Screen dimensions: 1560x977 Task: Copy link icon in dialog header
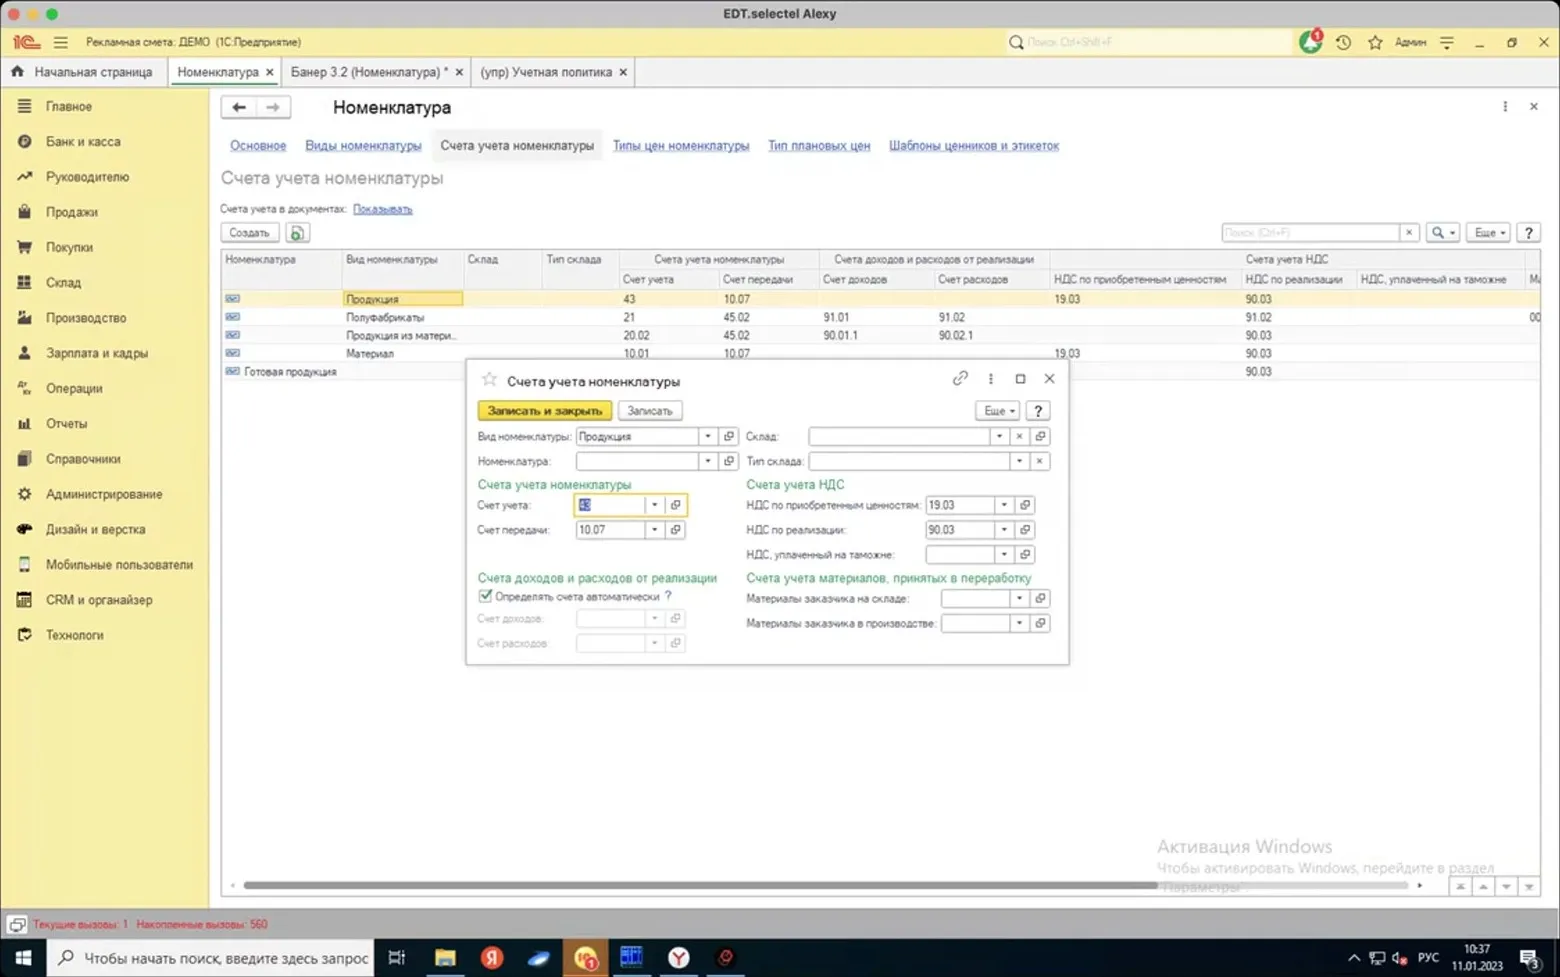click(x=960, y=378)
